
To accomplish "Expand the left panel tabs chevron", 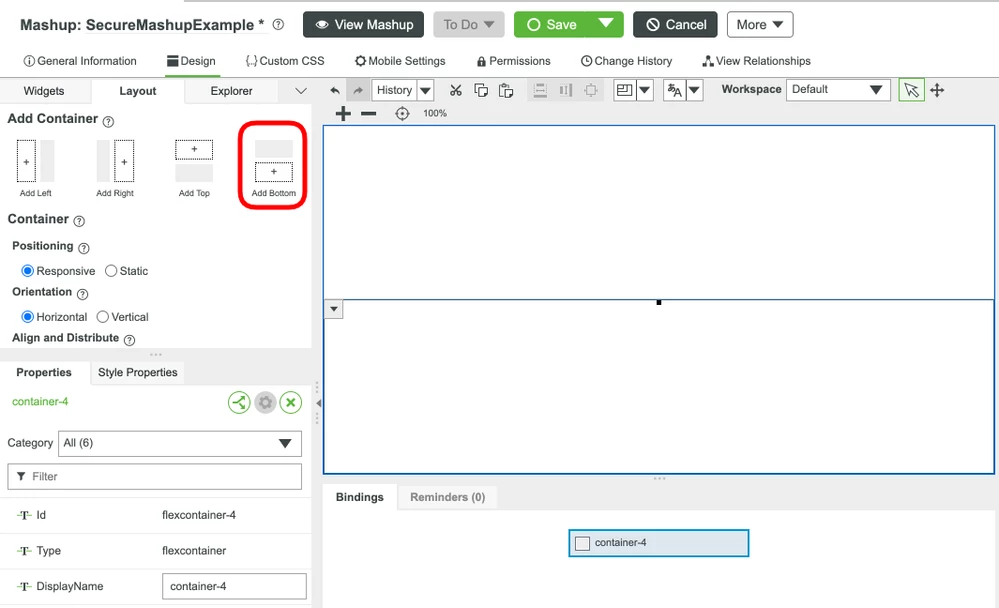I will pos(301,91).
